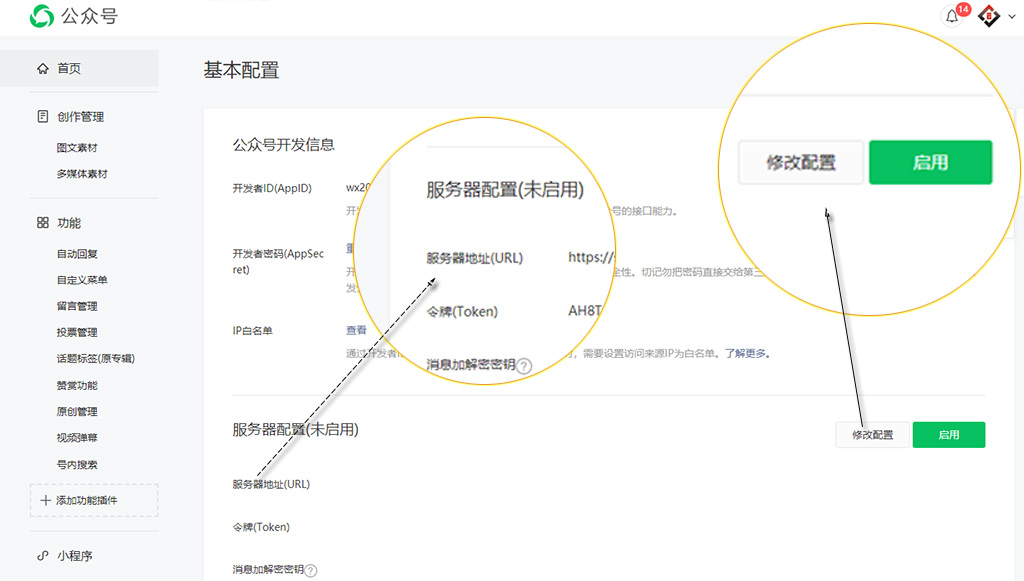Open 视频弹幕 in the sidebar
The width and height of the screenshot is (1024, 581).
(x=77, y=437)
